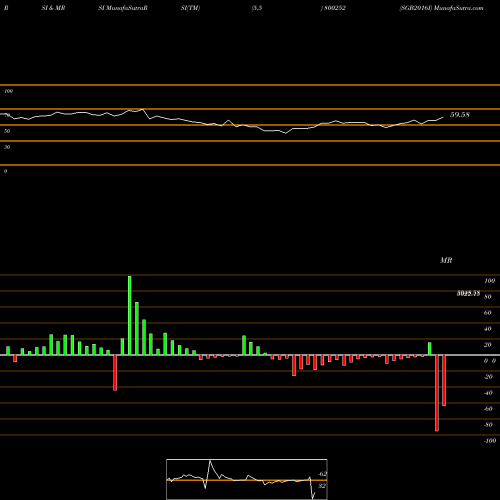Click the 30 level label in RSI panel
This screenshot has width=500, height=500.
point(7,147)
